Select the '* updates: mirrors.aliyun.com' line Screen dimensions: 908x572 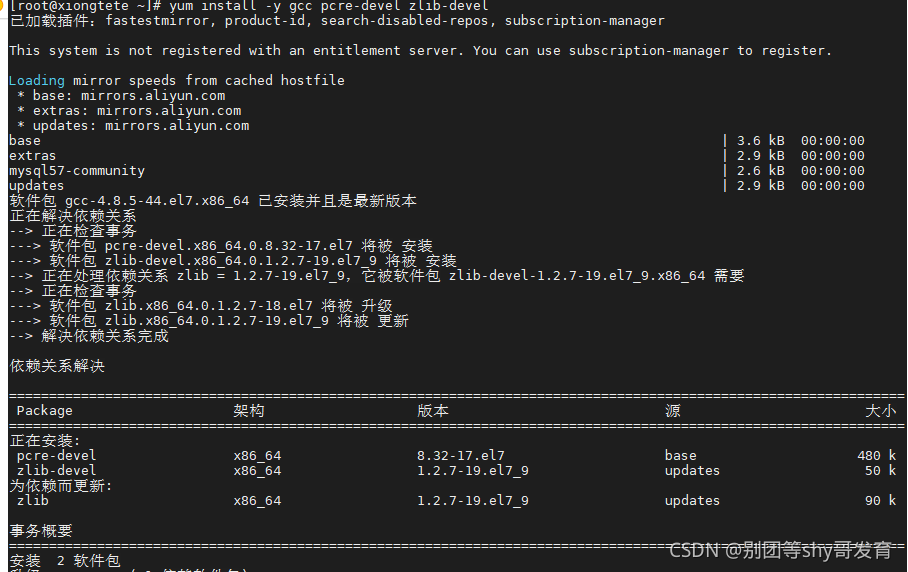pos(133,126)
